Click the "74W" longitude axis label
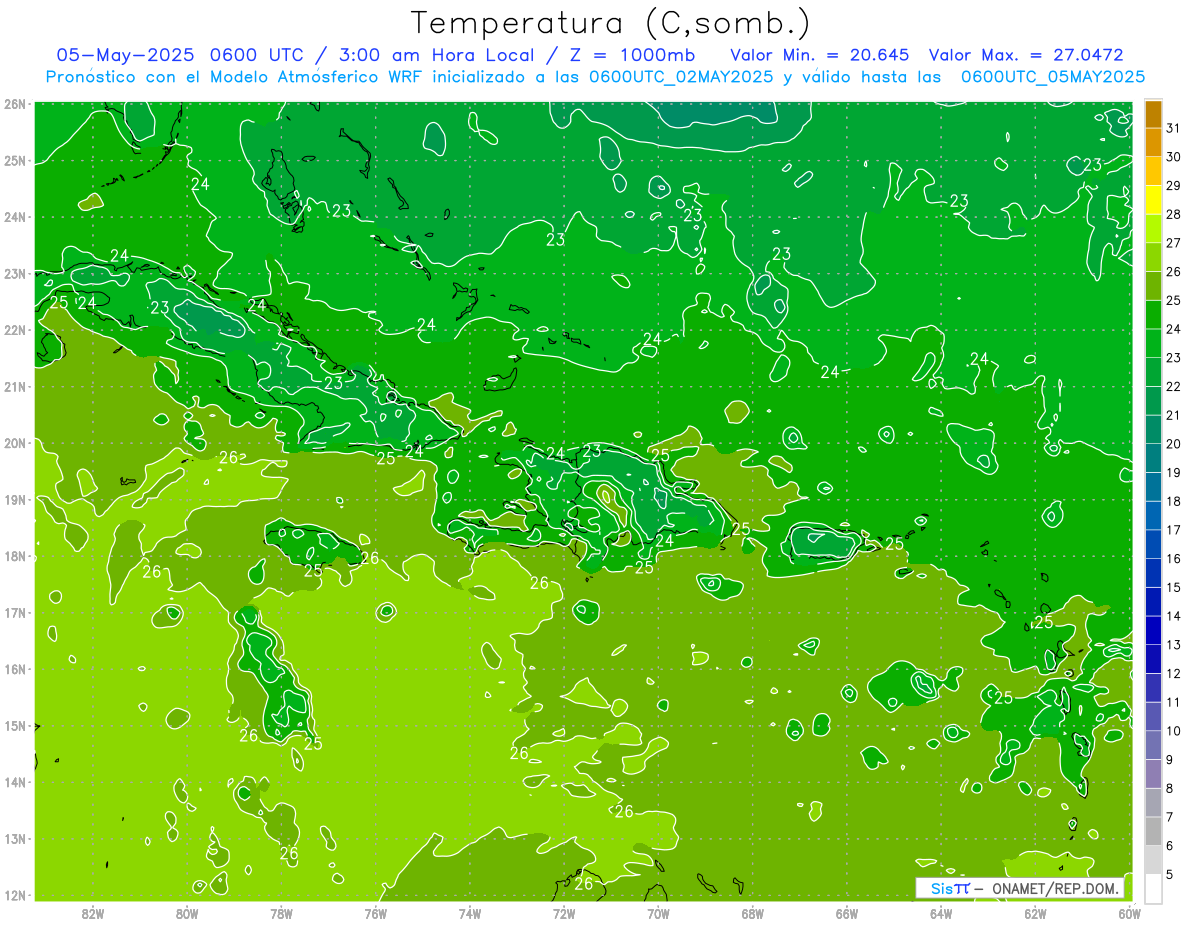The width and height of the screenshot is (1200, 927). 470,914
